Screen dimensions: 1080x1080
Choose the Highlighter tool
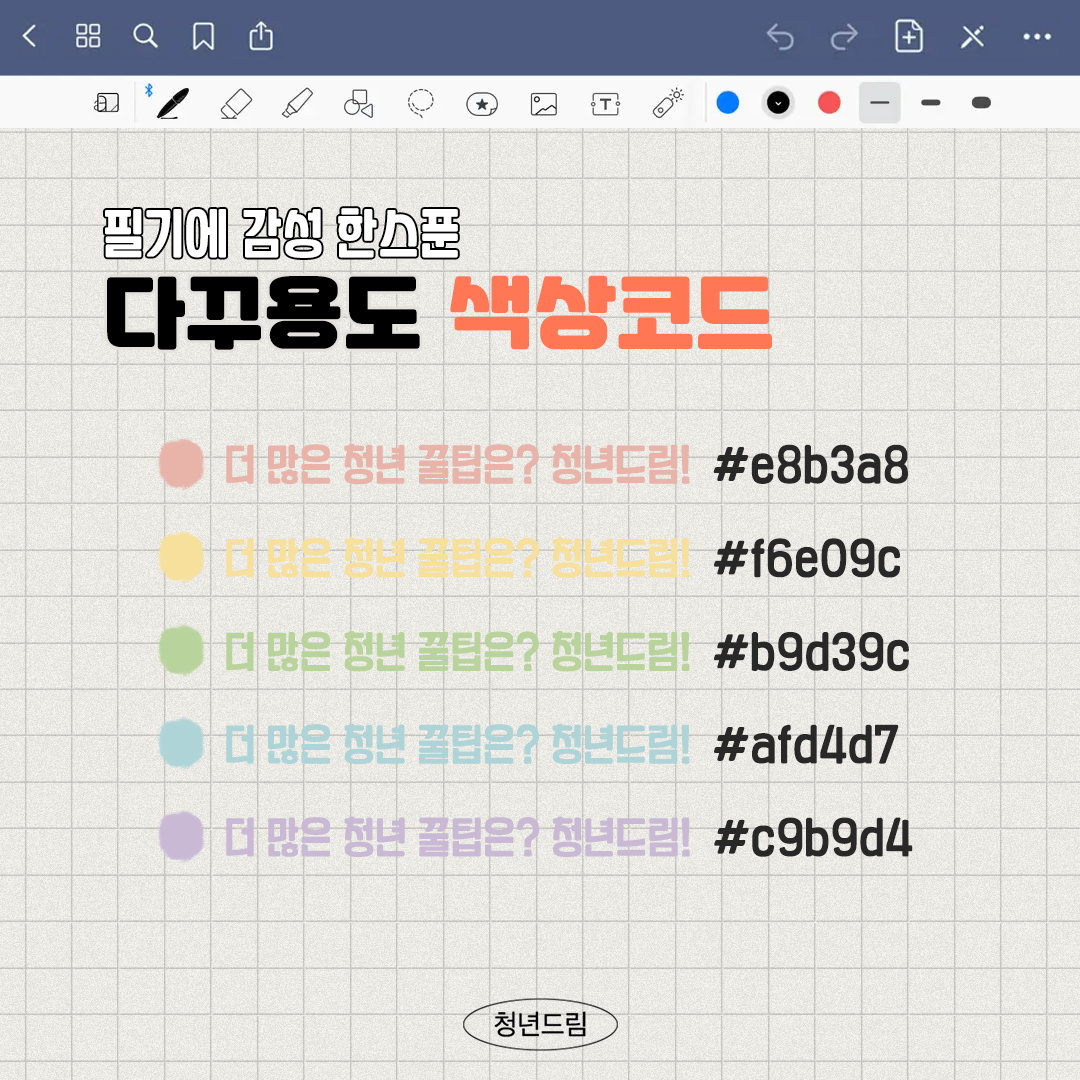(297, 102)
